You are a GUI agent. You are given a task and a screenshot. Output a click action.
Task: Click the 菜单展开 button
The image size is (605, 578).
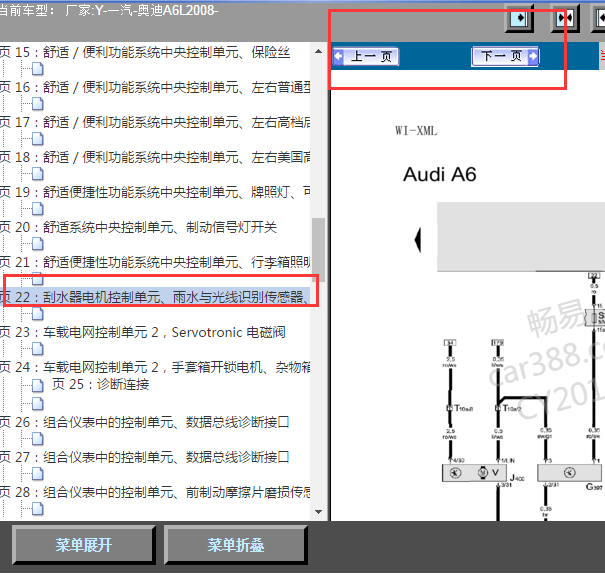click(x=84, y=545)
